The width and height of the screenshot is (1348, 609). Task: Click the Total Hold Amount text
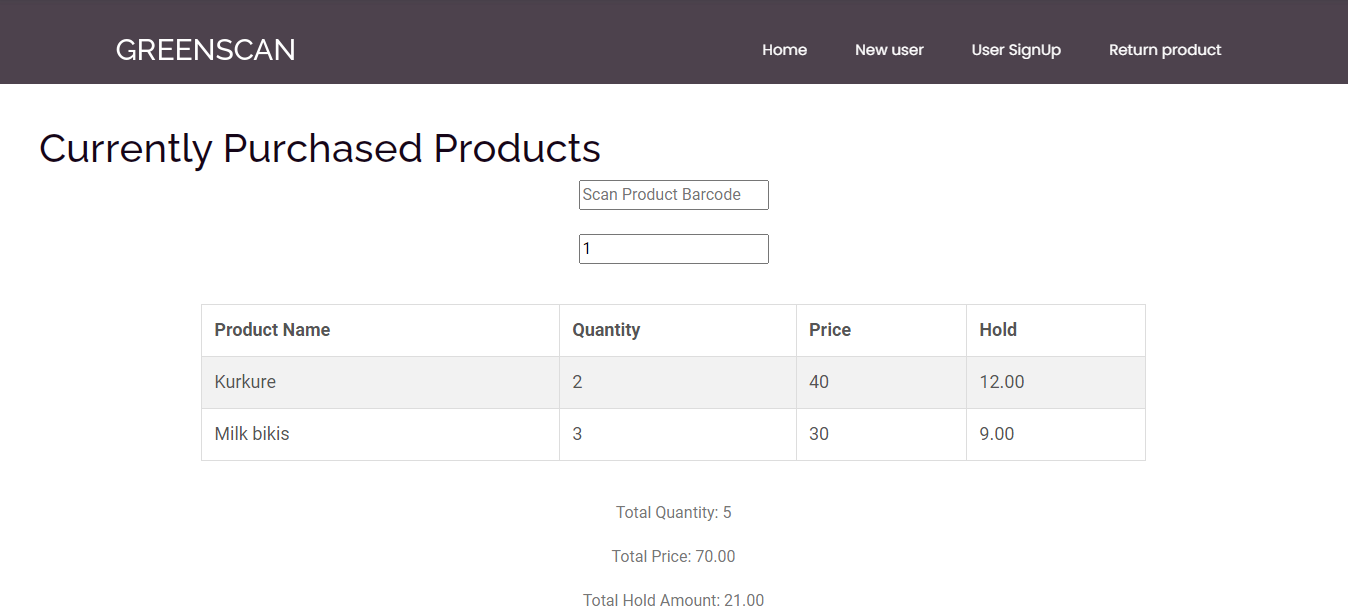[x=673, y=600]
